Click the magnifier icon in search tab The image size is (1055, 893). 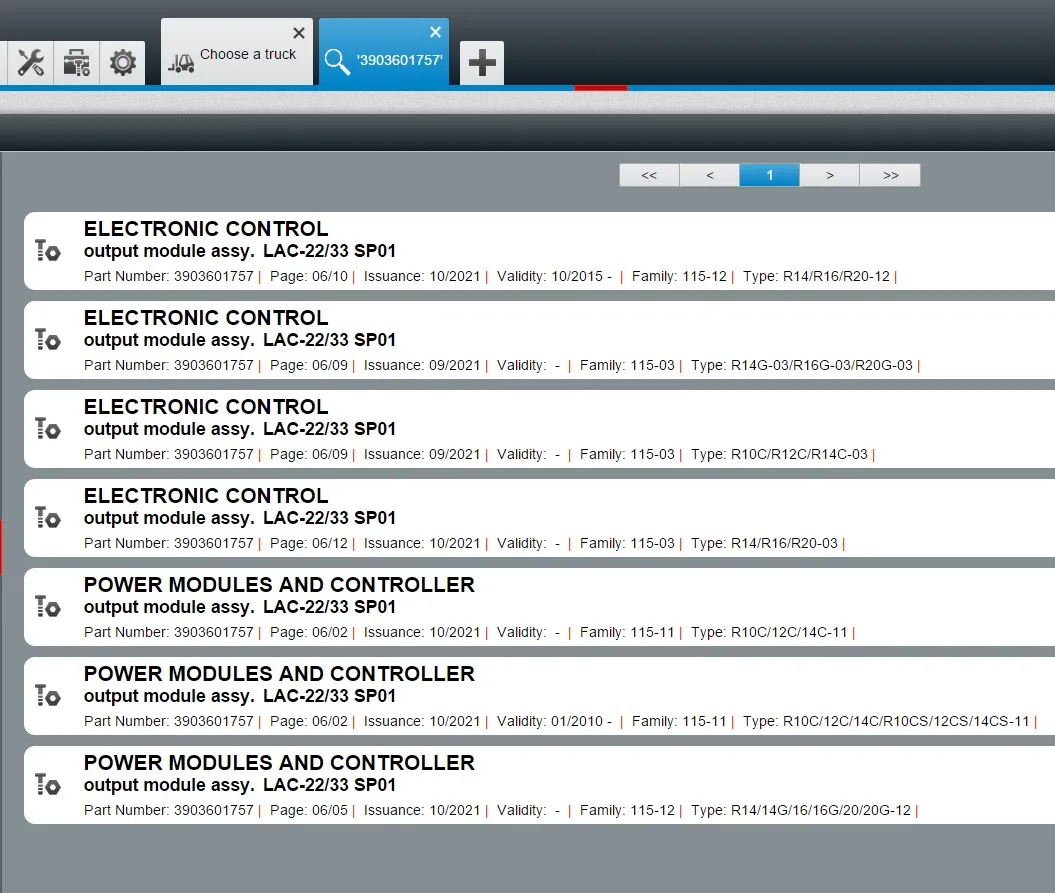pyautogui.click(x=337, y=62)
